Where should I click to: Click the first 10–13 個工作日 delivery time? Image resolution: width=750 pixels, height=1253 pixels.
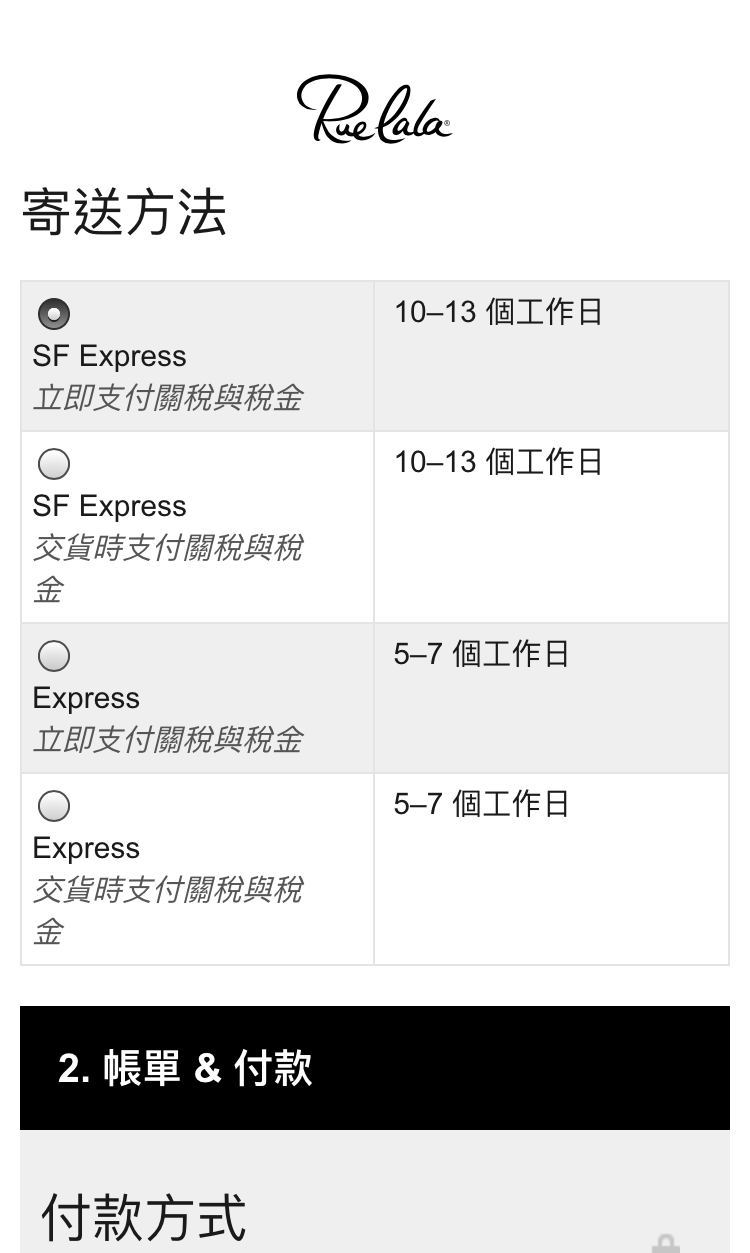tap(498, 312)
